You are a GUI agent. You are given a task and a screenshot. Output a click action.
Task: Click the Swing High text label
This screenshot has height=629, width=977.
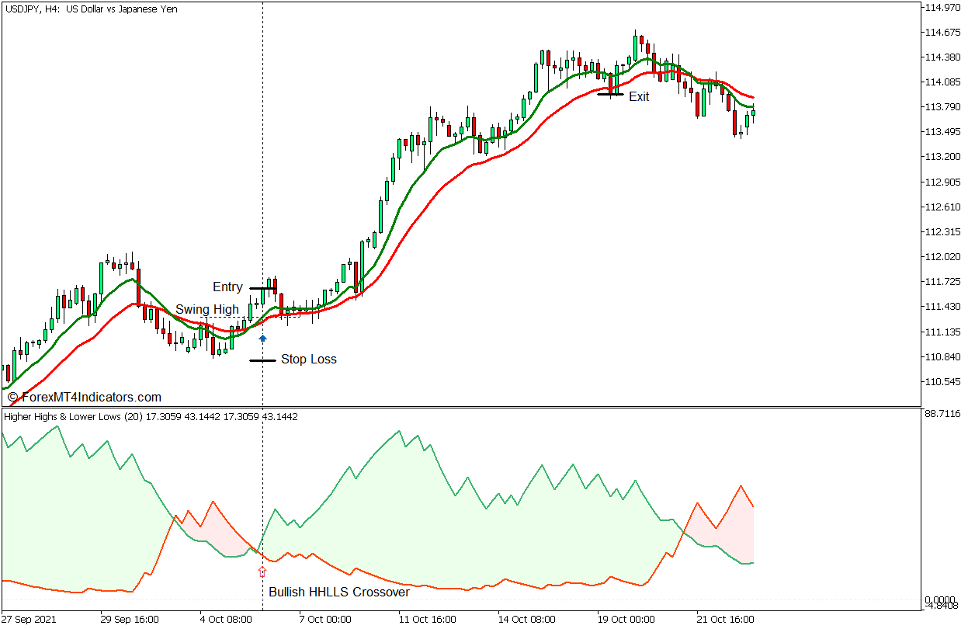click(x=207, y=310)
